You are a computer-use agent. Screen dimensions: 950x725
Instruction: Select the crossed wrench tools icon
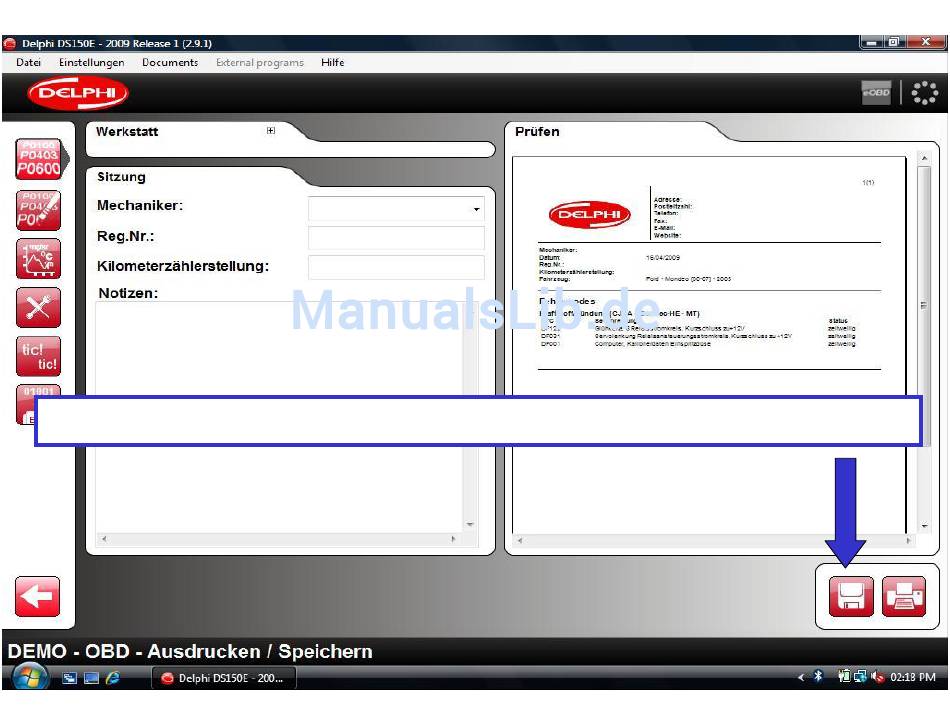click(x=38, y=308)
